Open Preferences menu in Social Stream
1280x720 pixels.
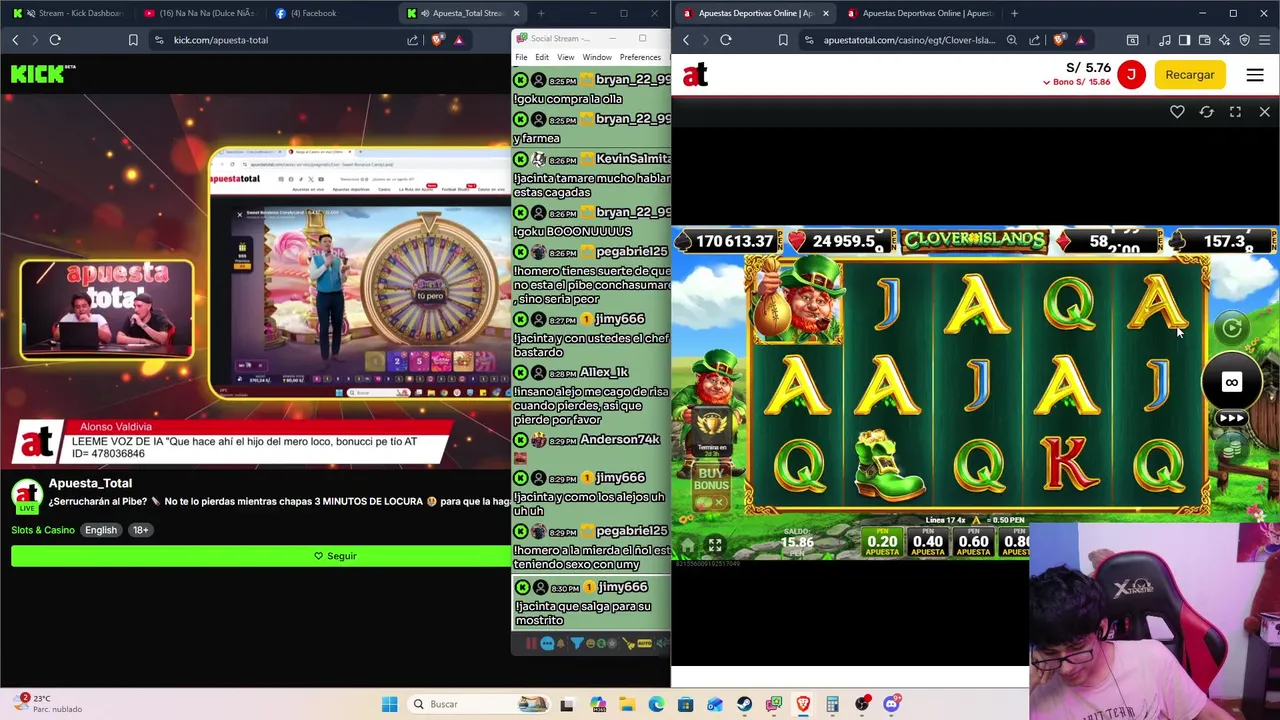(640, 57)
